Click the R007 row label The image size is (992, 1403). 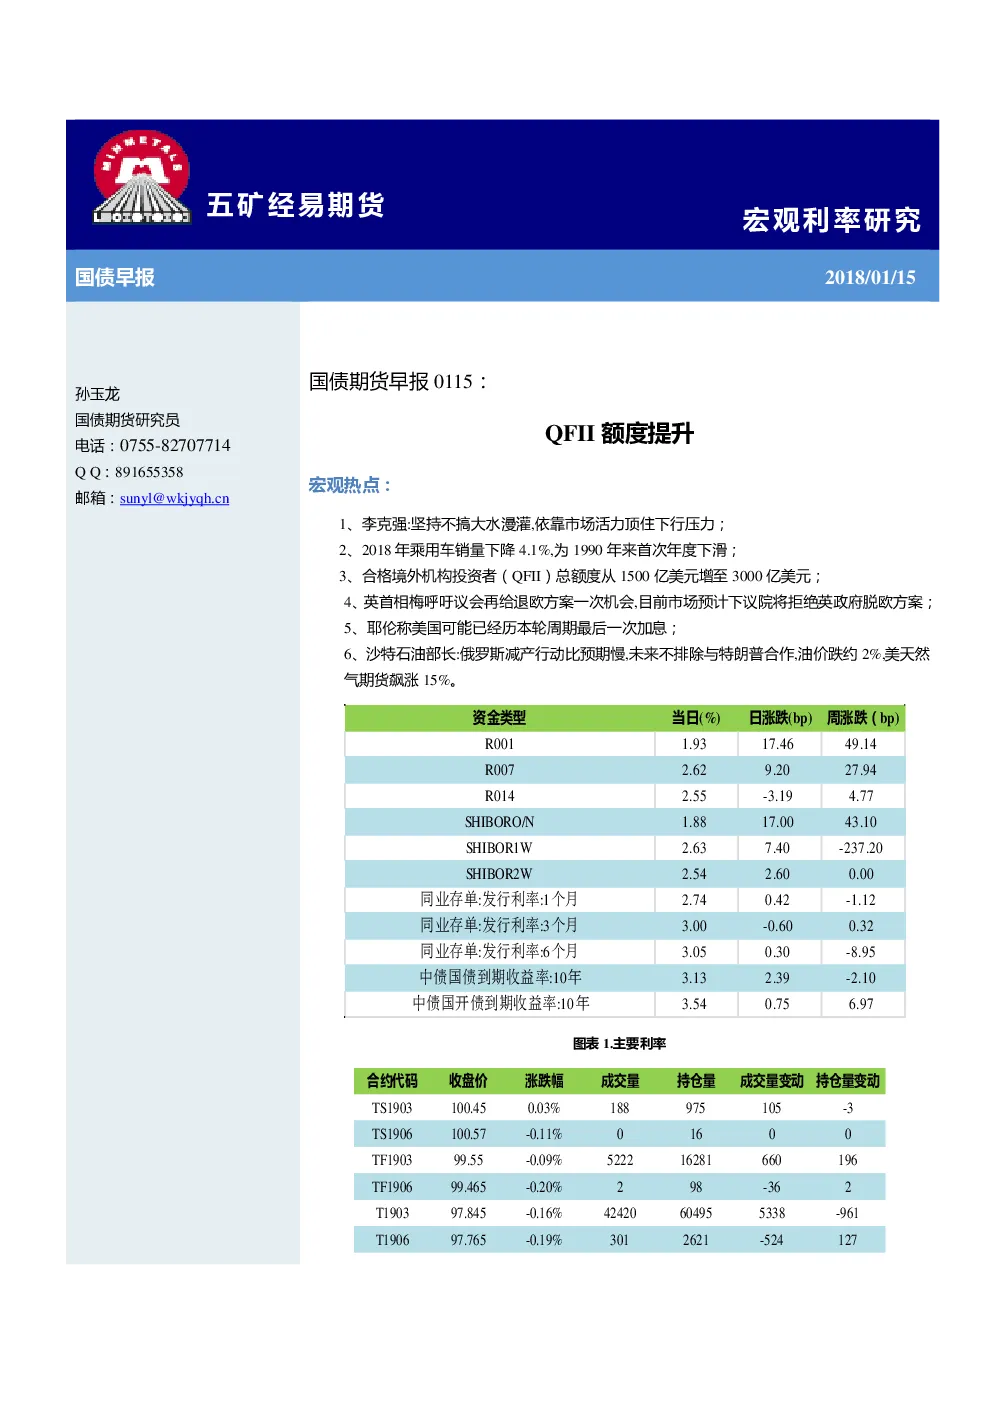[x=499, y=770]
